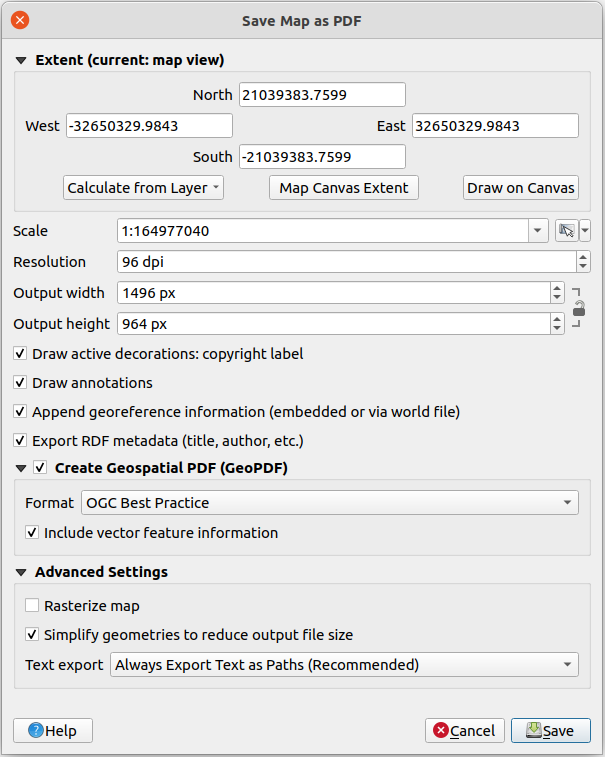Screen dimensions: 605x757
Task: Click the North extent input field
Action: pos(322,95)
